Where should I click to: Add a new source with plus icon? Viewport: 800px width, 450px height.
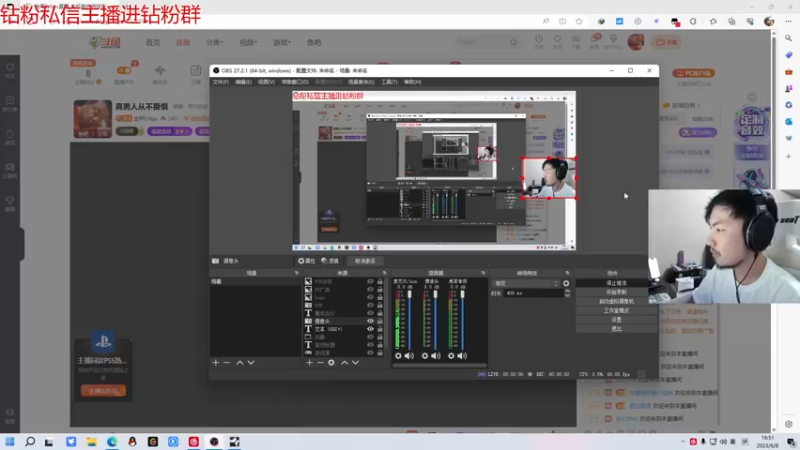click(309, 362)
